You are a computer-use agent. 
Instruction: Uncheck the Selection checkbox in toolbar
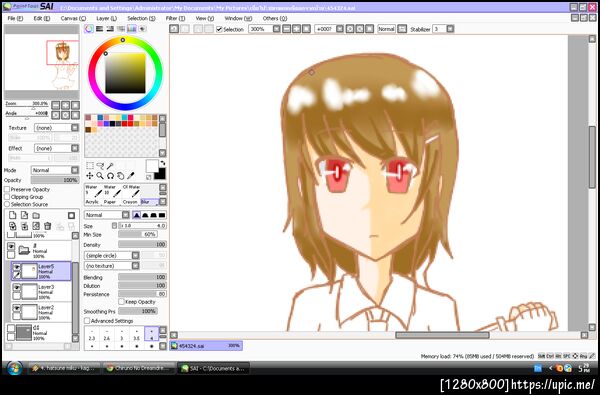[x=219, y=29]
